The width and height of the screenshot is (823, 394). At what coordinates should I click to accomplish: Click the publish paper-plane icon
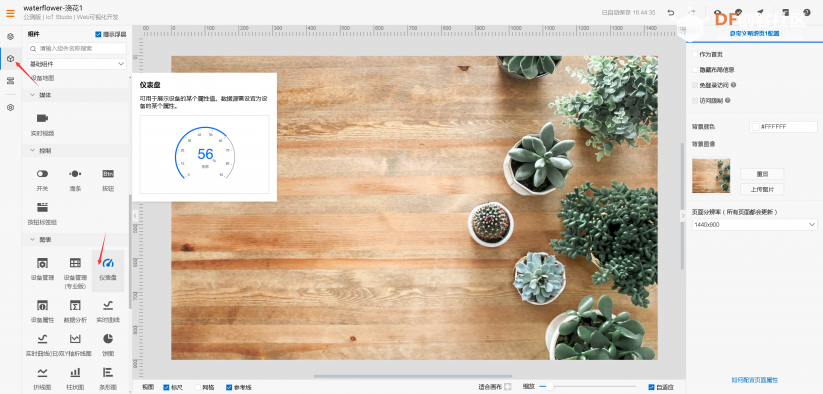(x=760, y=13)
